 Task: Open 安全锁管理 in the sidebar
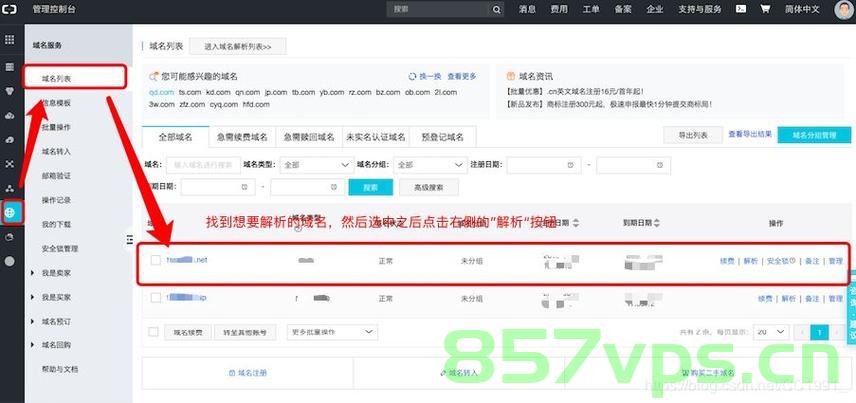click(60, 248)
